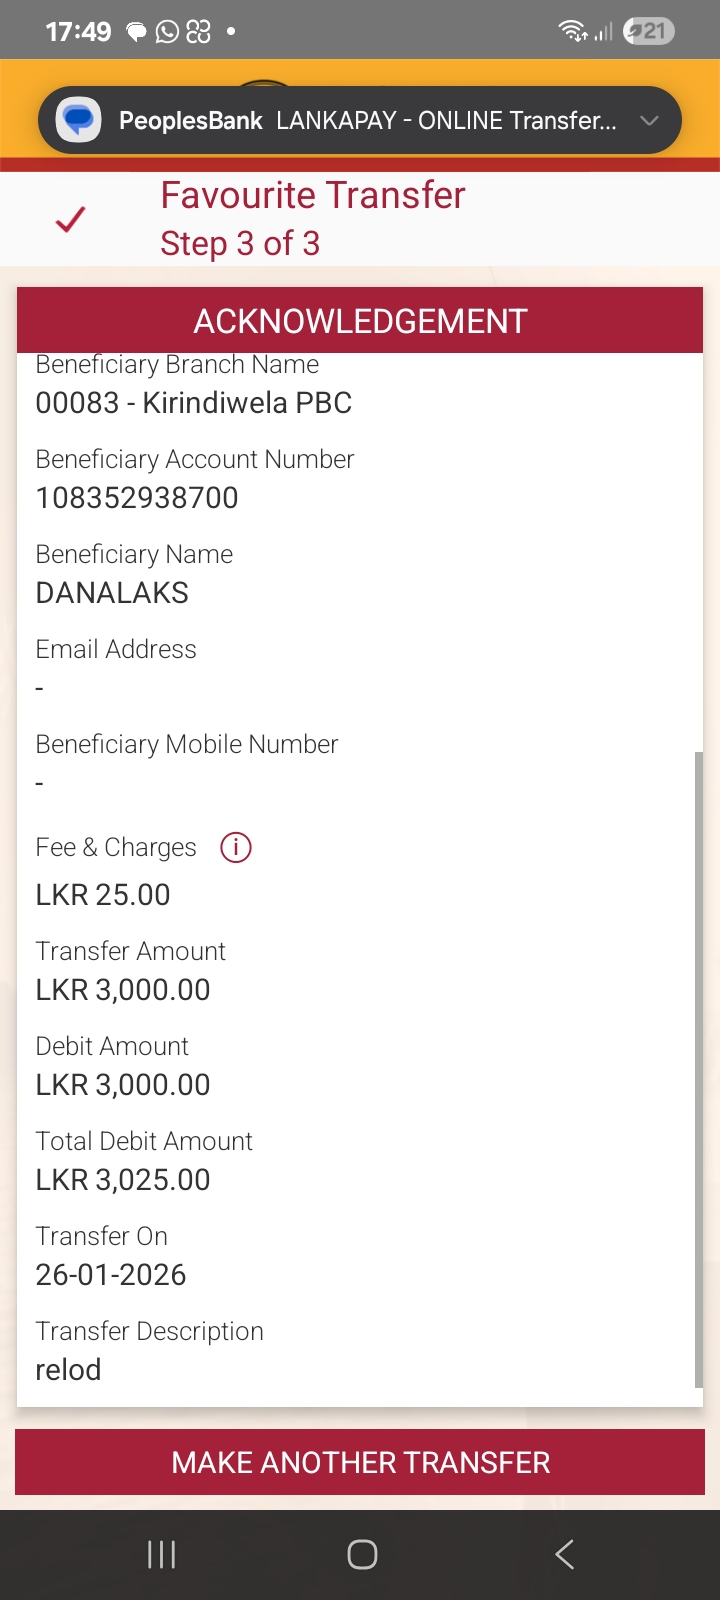Image resolution: width=720 pixels, height=1600 pixels.
Task: Tap the Messages icon in the notification banner
Action: pyautogui.click(x=79, y=121)
